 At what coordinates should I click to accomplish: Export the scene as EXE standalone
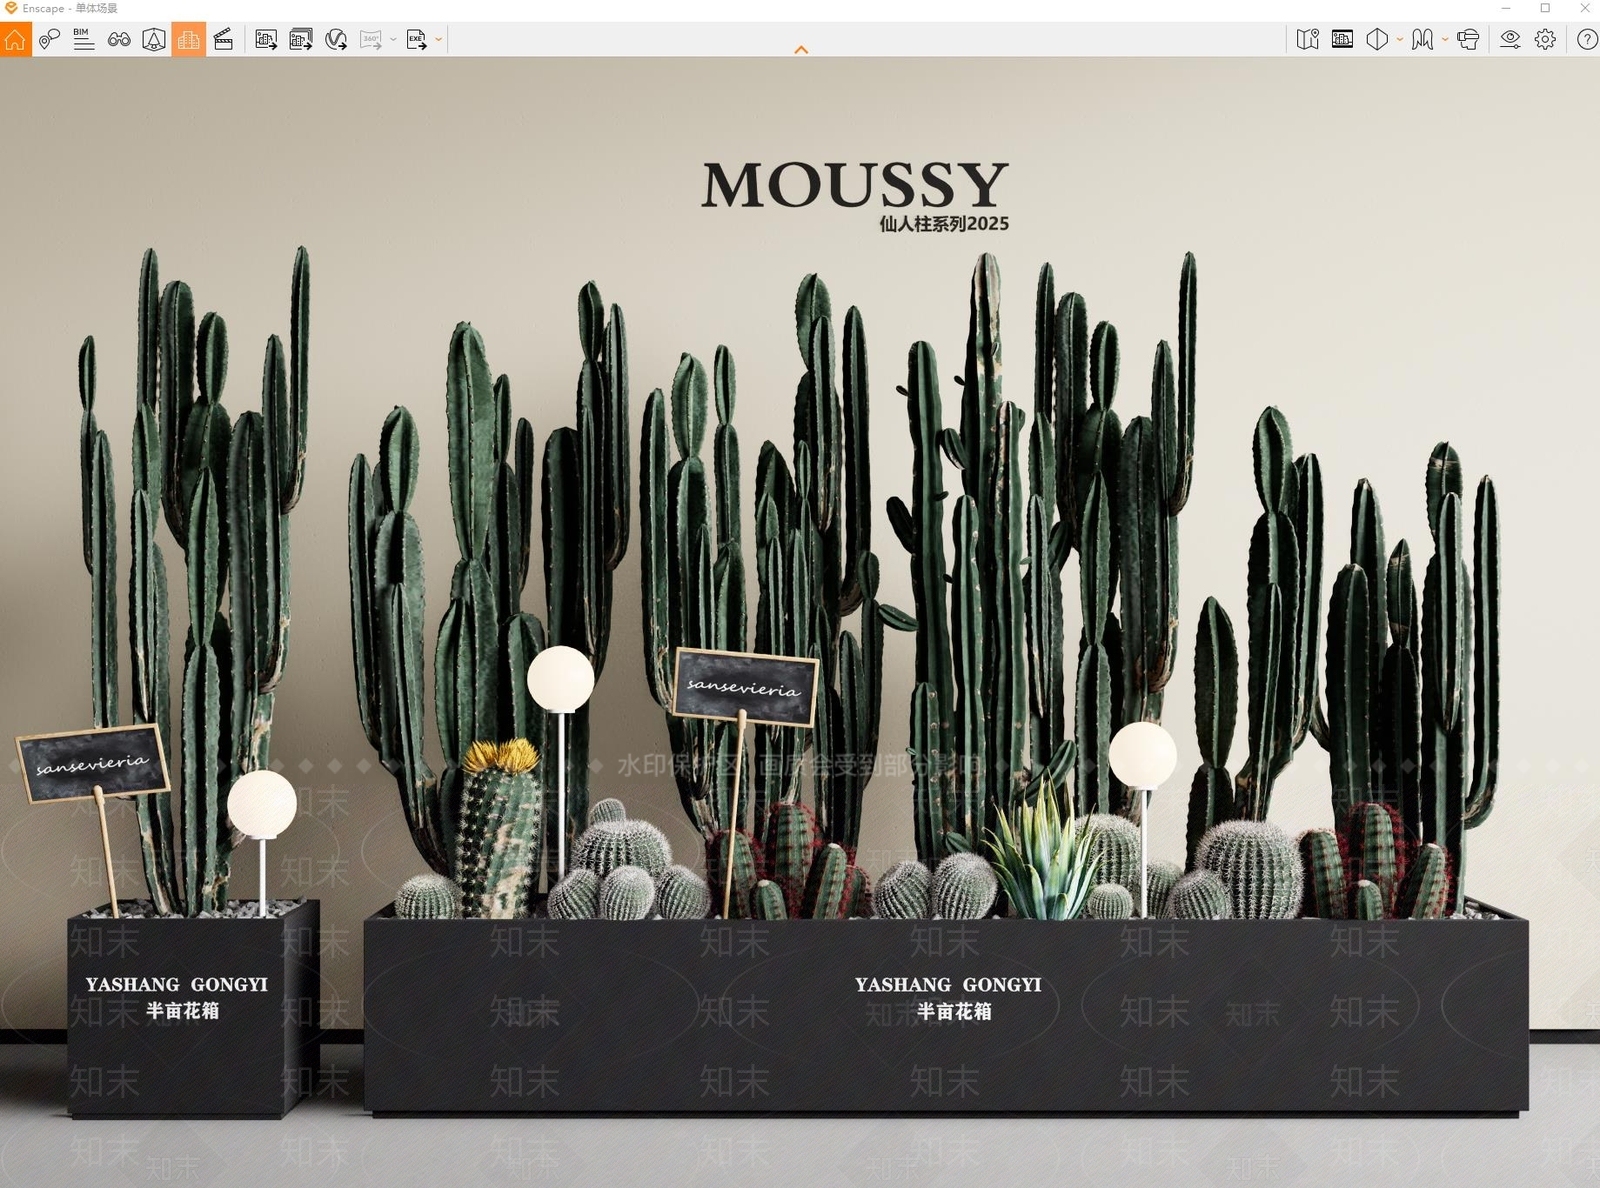point(416,40)
